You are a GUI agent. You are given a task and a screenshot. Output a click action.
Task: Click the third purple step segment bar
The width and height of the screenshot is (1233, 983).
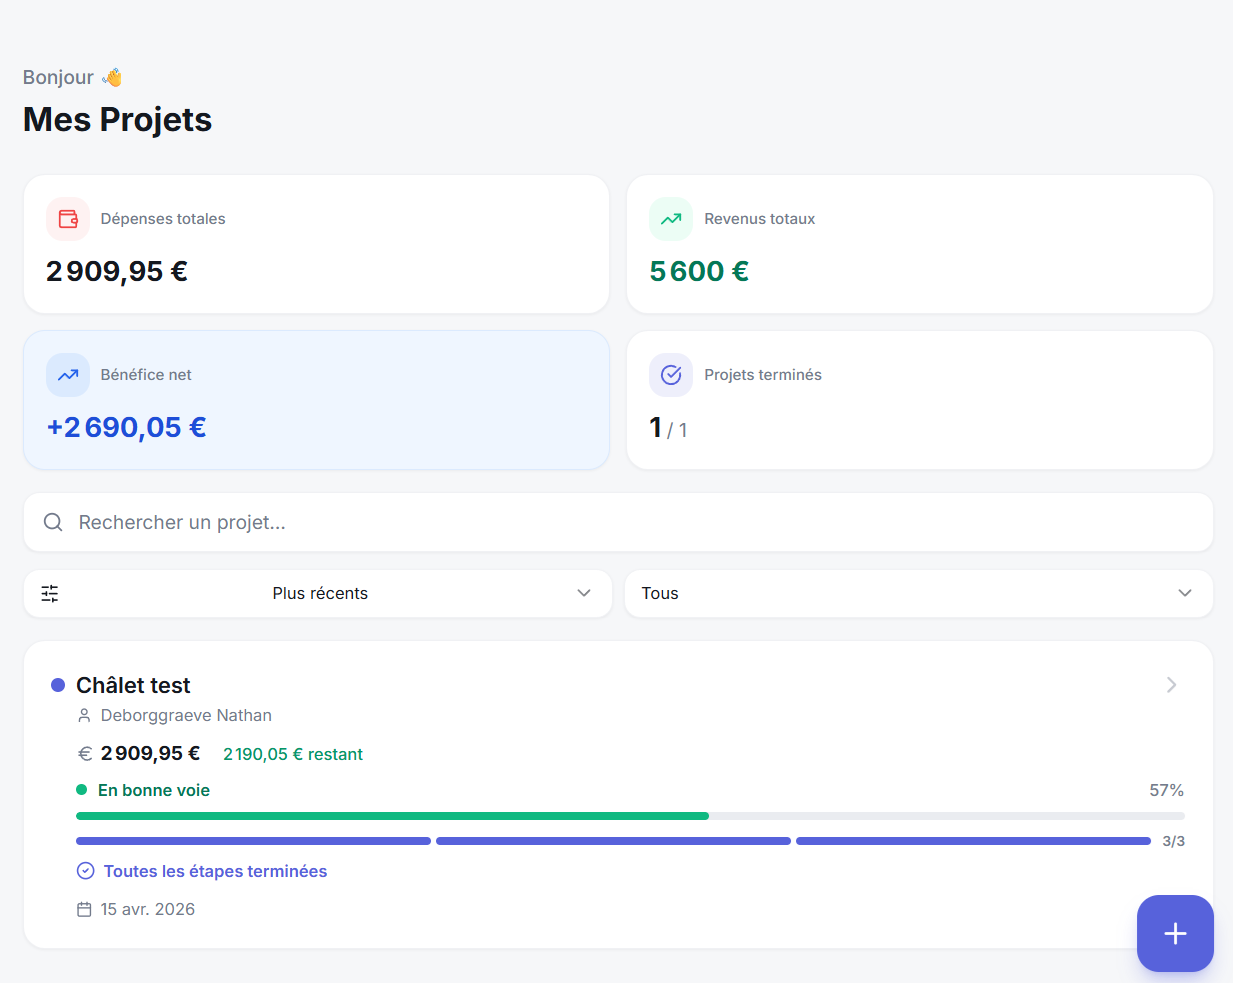coord(973,841)
